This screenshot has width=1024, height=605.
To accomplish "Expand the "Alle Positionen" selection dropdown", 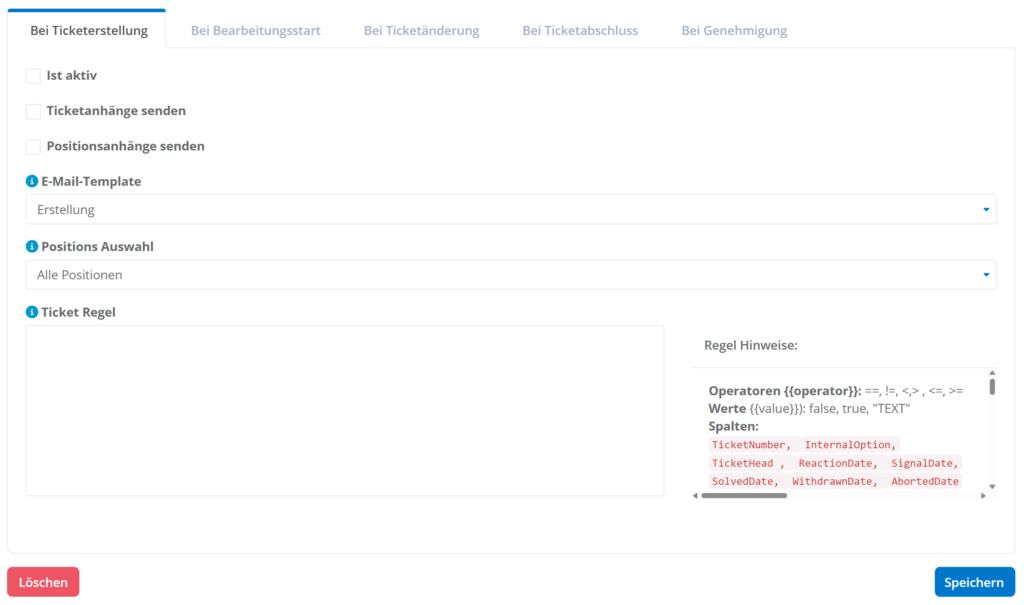I will point(510,275).
